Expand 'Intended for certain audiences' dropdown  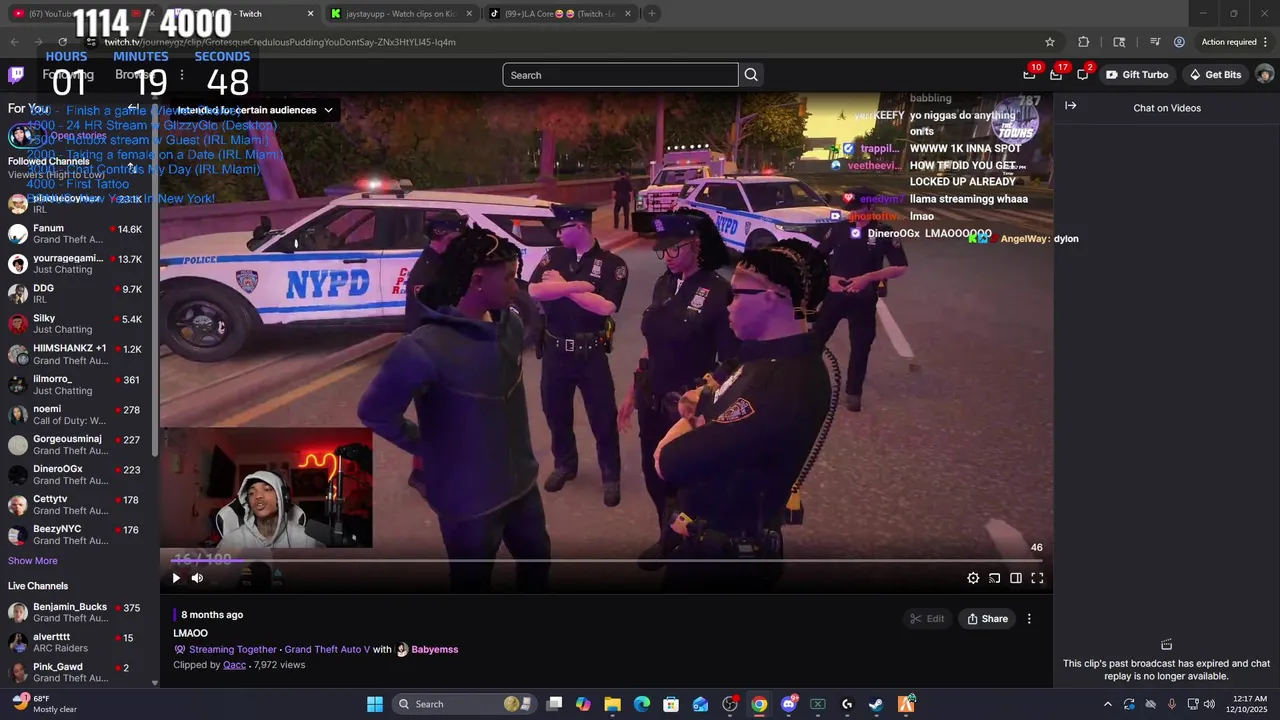click(255, 110)
